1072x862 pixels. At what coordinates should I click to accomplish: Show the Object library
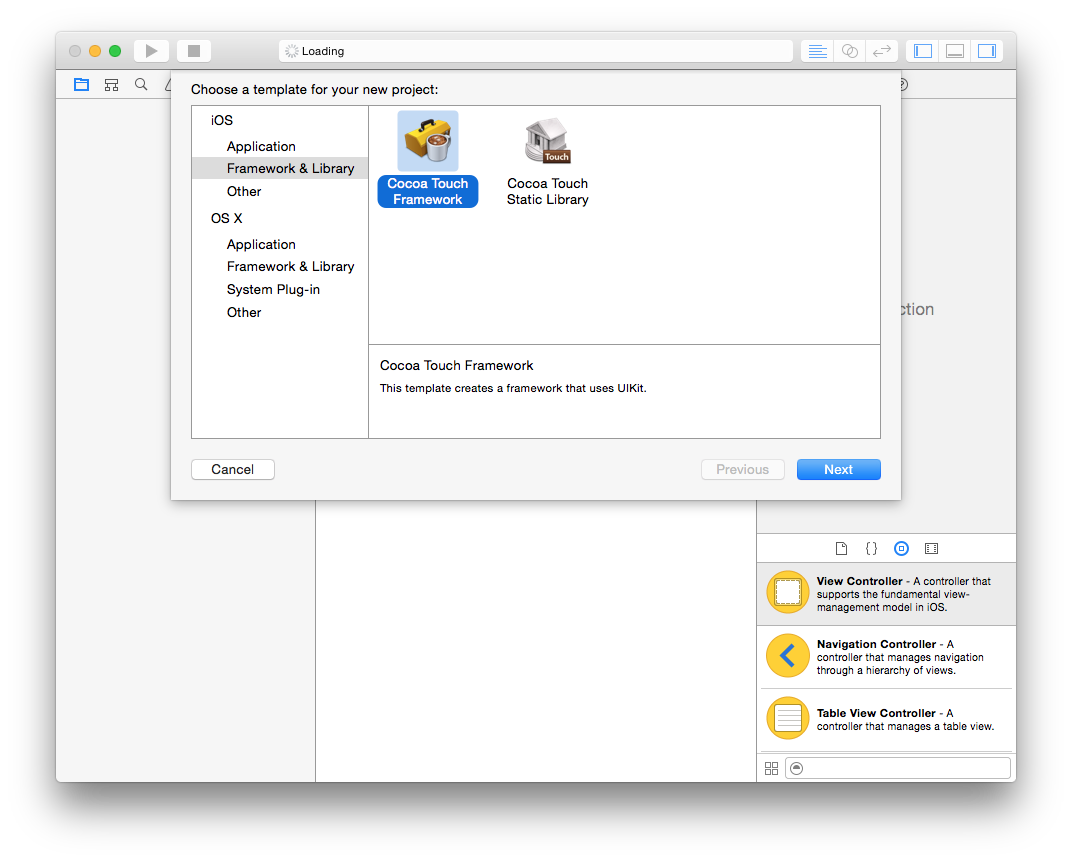click(901, 548)
